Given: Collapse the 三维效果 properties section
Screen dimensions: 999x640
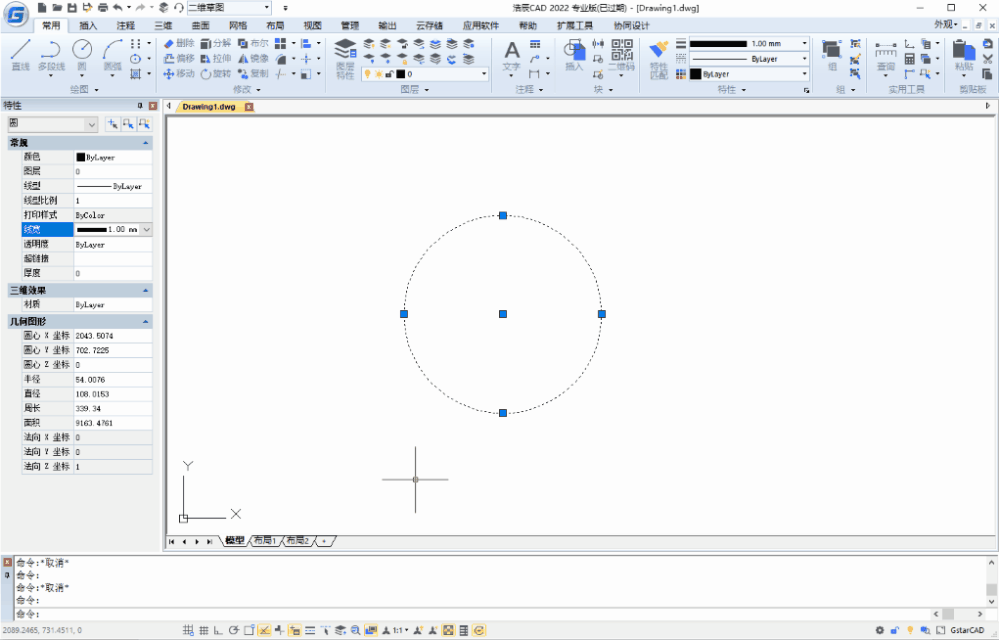Looking at the screenshot, I should [x=145, y=290].
